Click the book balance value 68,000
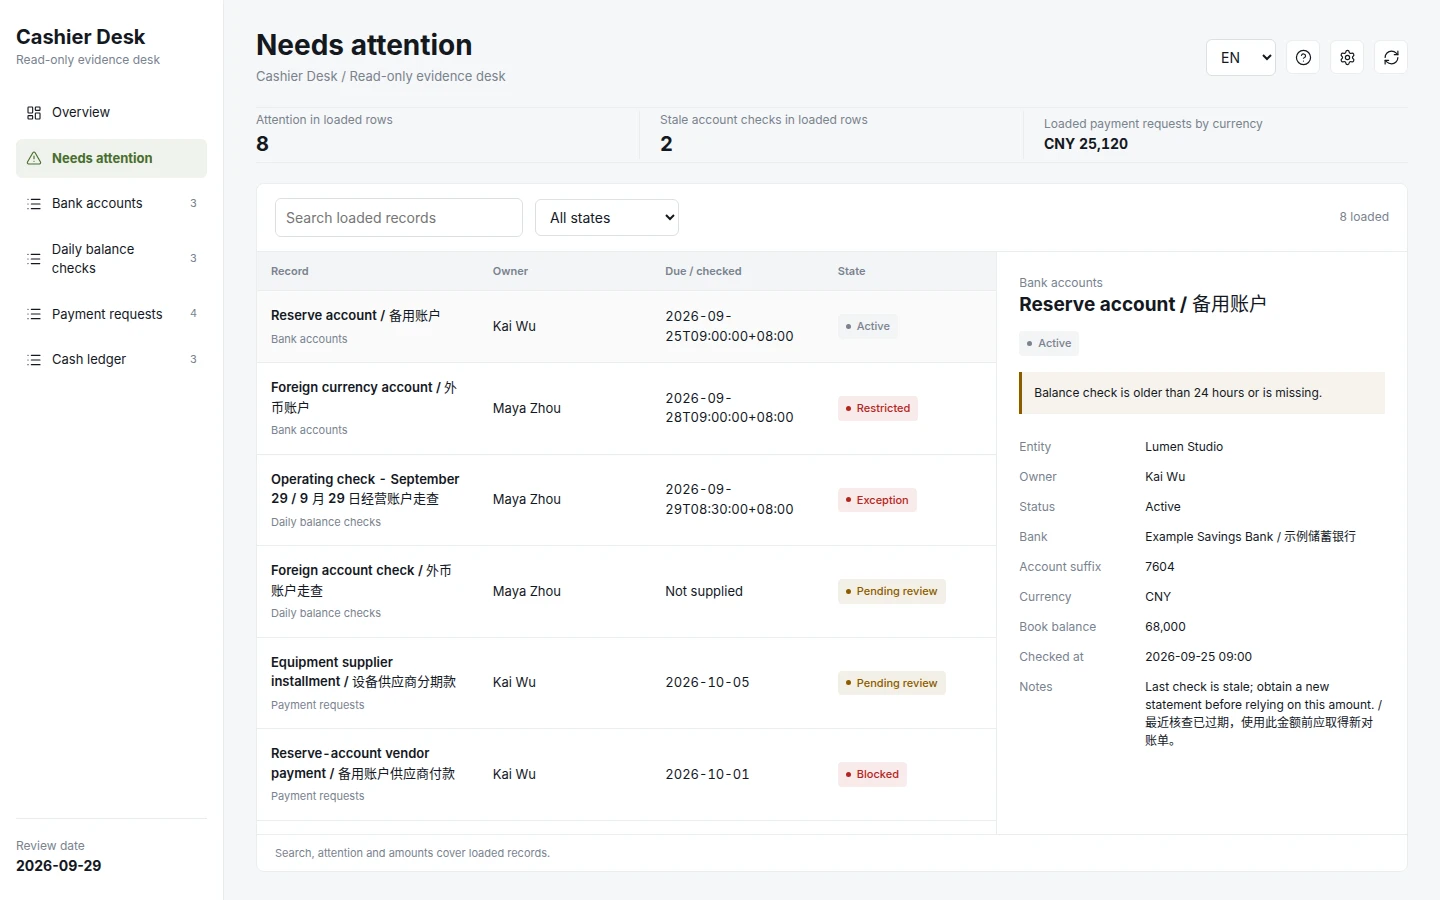Screen dimensions: 1440x900 tap(1165, 627)
